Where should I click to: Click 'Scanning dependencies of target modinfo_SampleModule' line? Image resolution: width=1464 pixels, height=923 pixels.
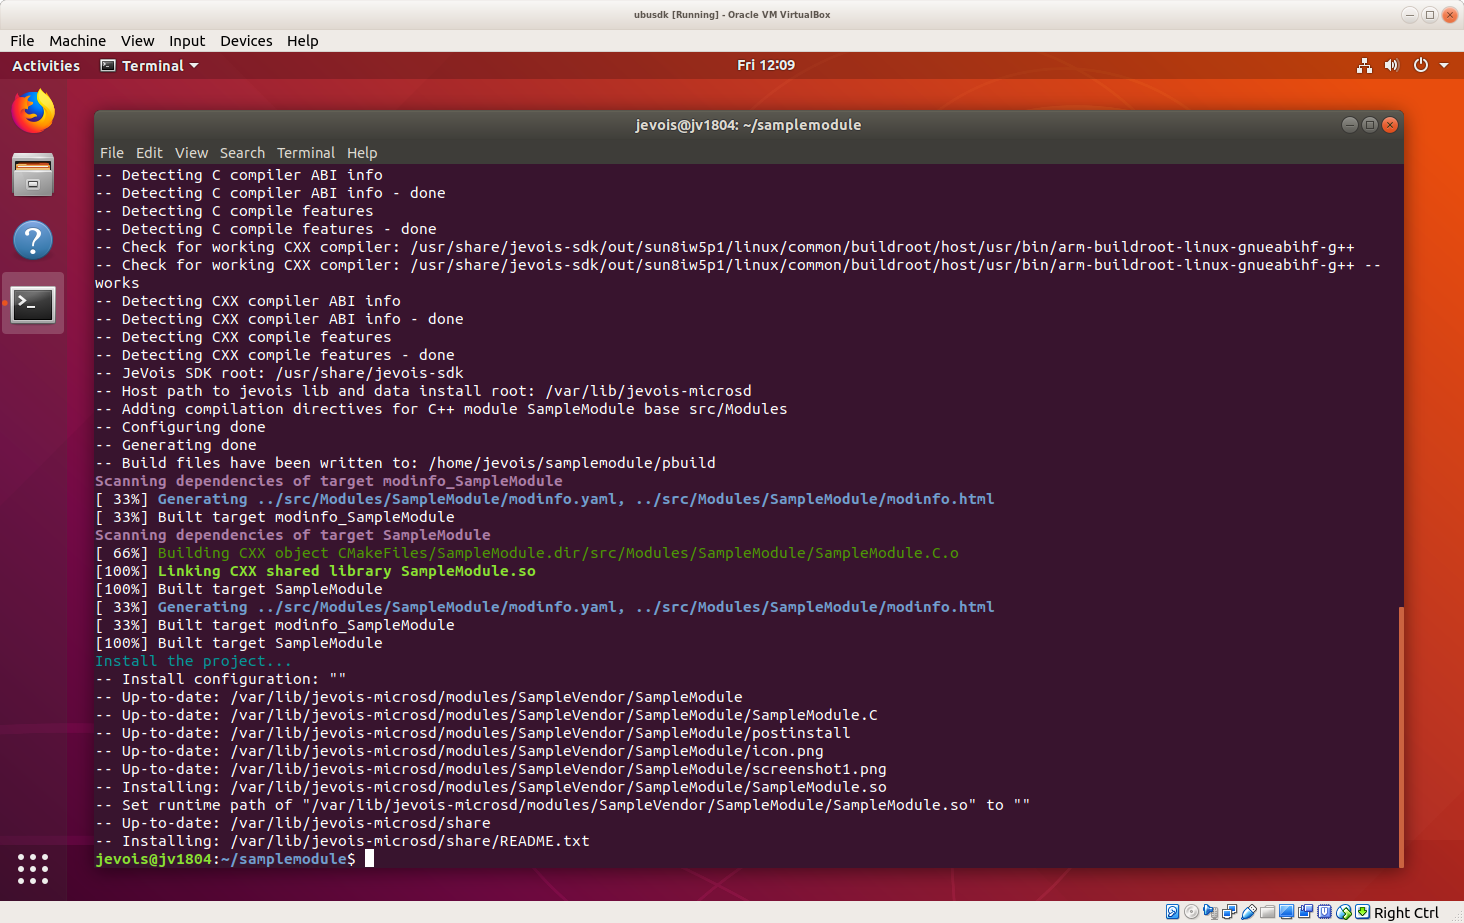coord(328,481)
